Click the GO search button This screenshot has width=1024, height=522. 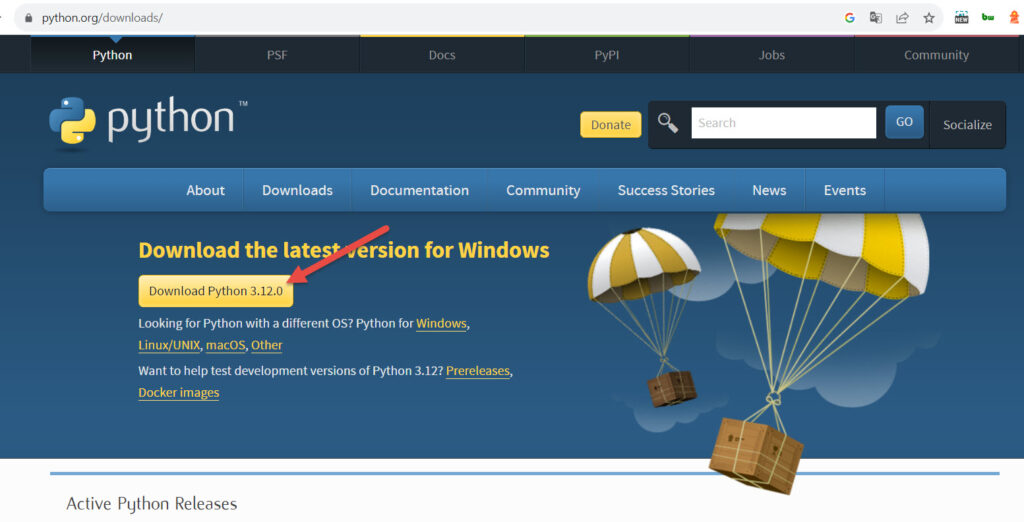coord(904,122)
